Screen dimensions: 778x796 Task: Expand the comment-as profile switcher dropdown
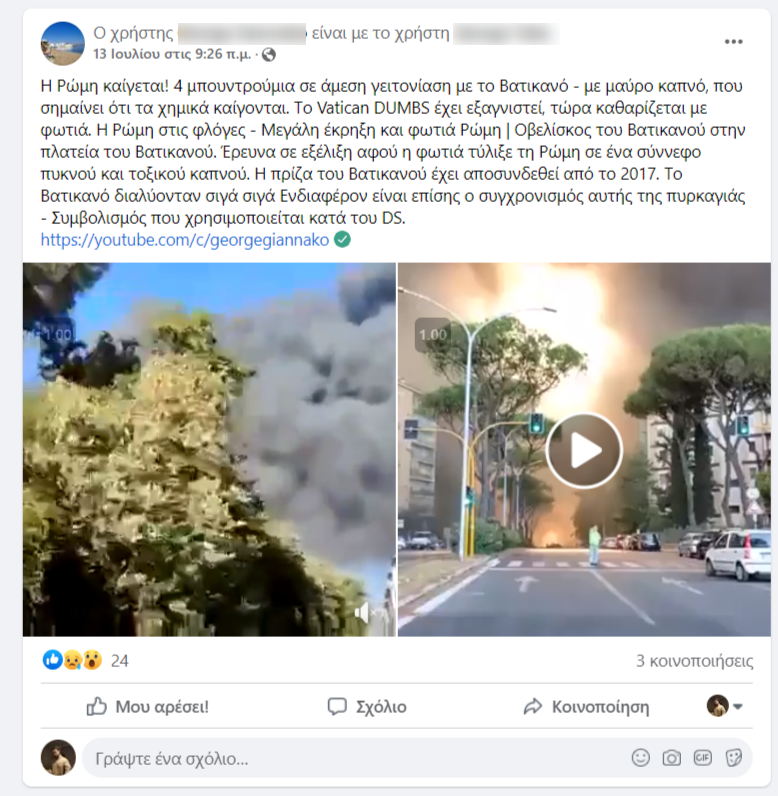tap(725, 706)
